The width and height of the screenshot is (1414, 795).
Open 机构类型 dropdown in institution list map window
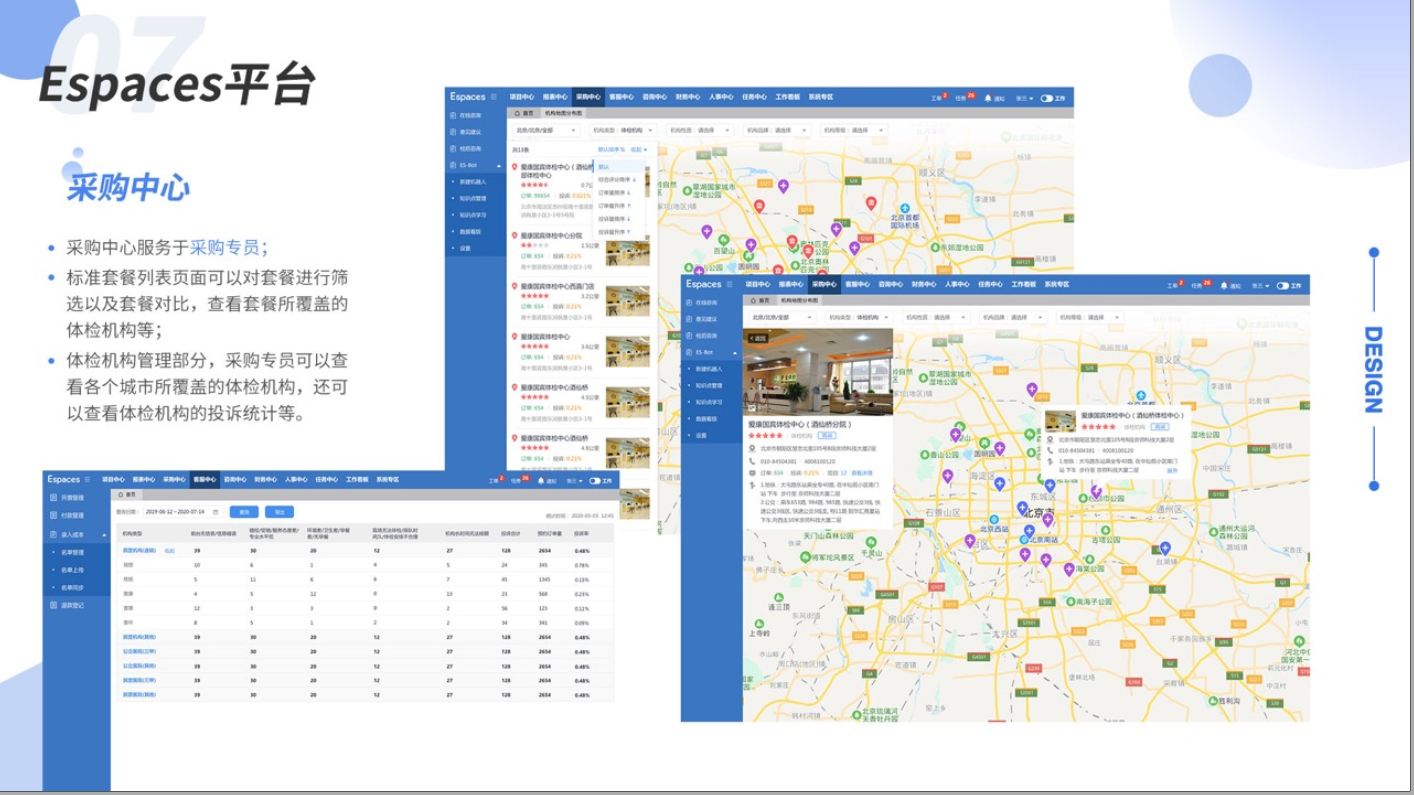623,130
